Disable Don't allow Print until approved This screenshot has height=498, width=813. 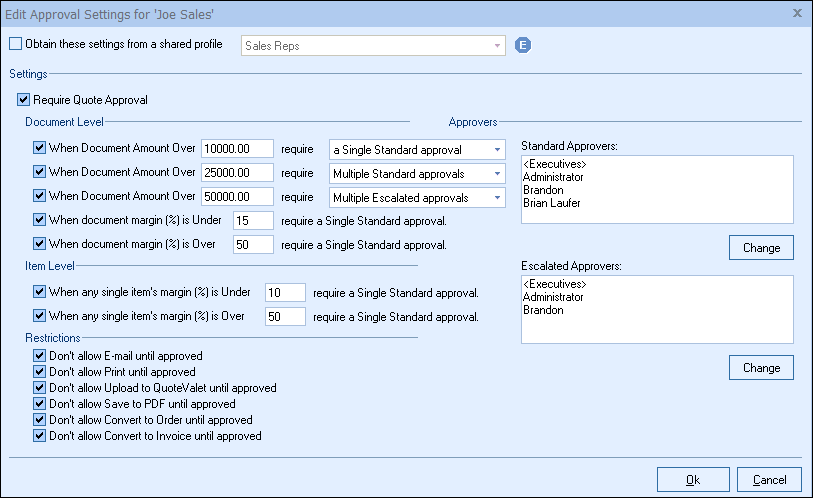pyautogui.click(x=40, y=372)
